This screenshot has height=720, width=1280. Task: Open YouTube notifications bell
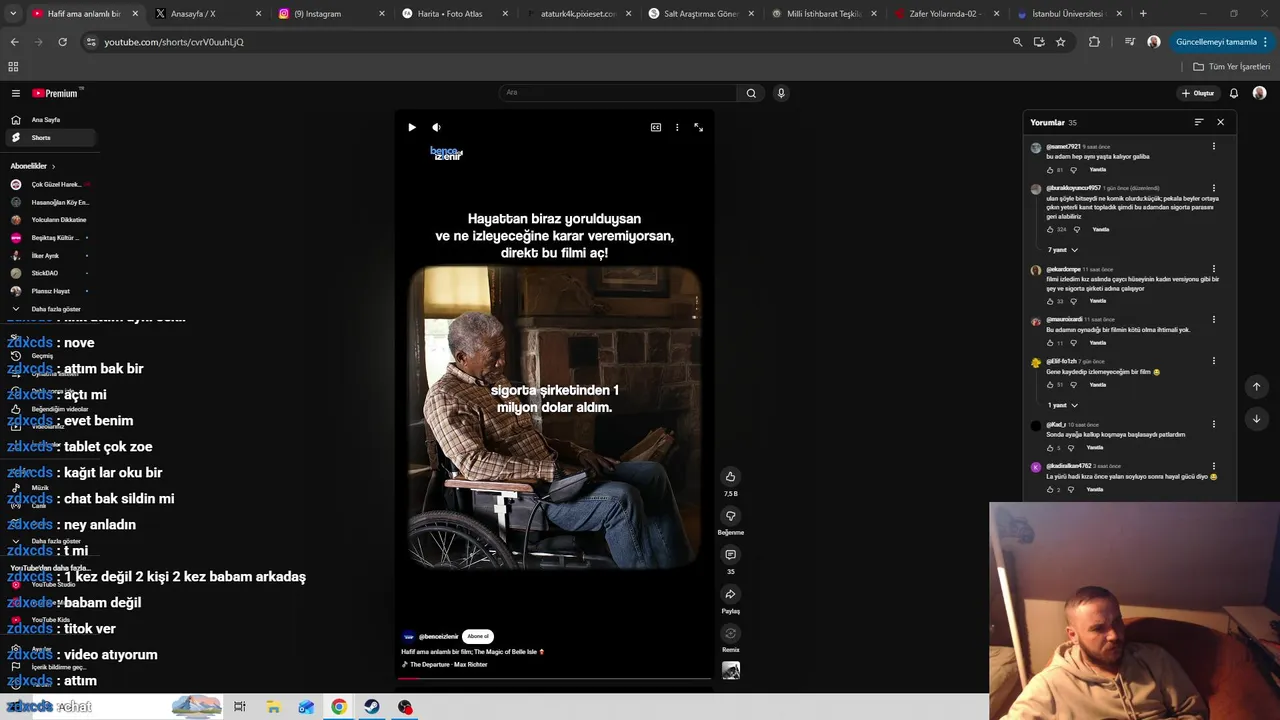(1234, 93)
